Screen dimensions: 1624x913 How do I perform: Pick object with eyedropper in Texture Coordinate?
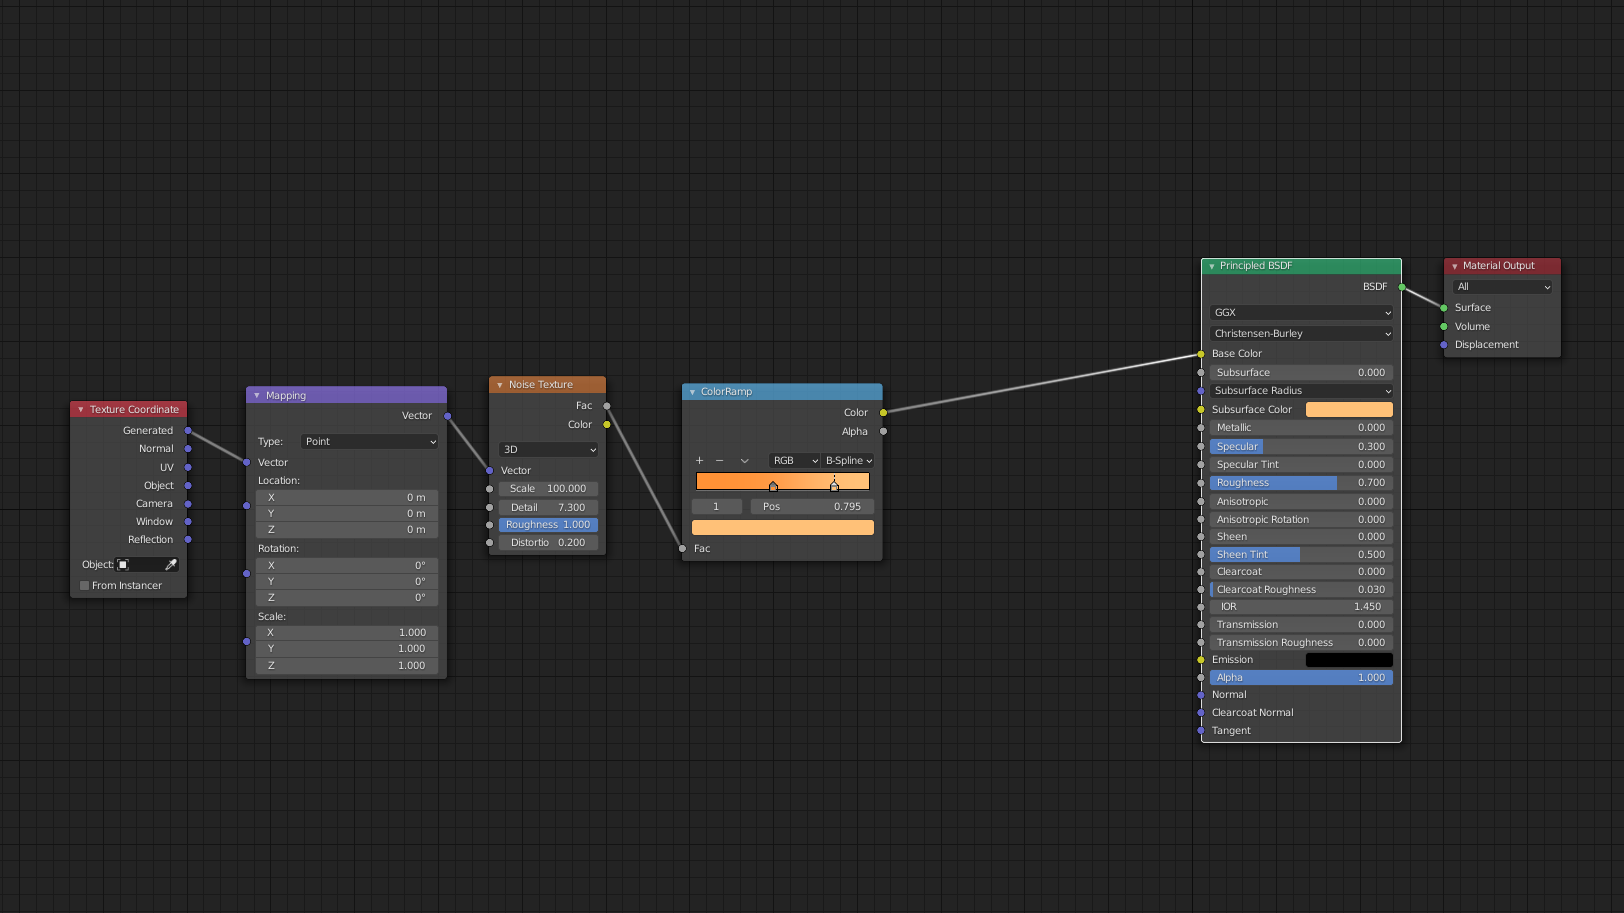(171, 565)
